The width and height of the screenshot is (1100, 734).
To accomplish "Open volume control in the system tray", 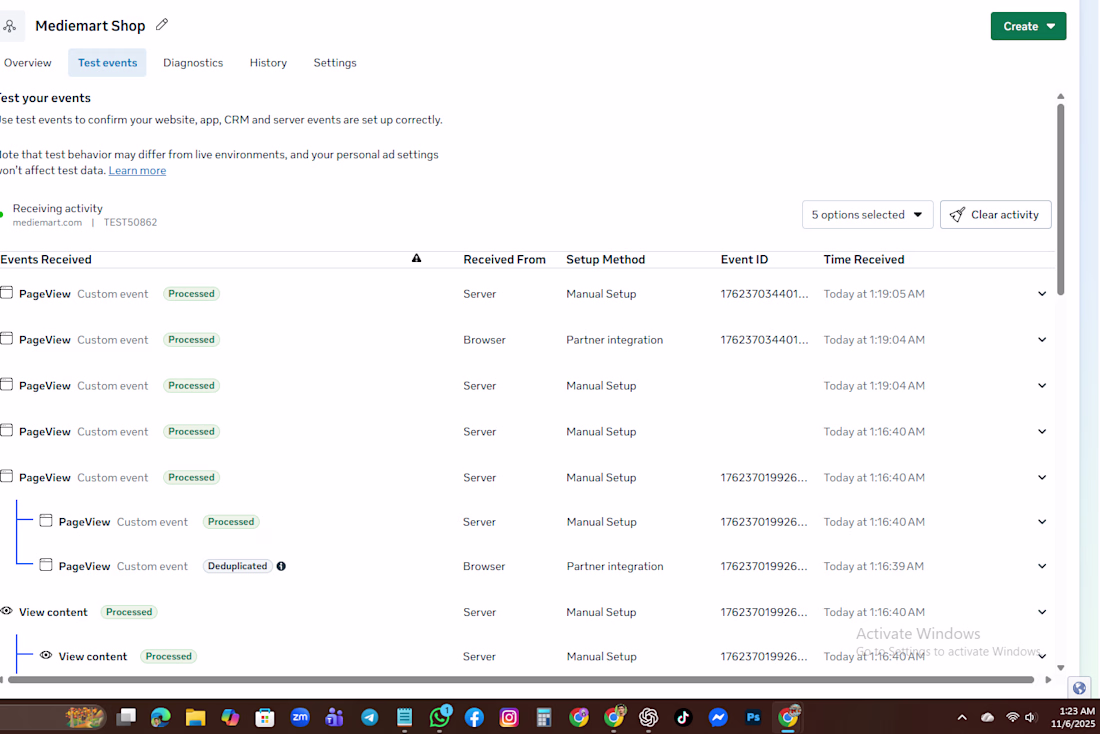I will click(1030, 717).
